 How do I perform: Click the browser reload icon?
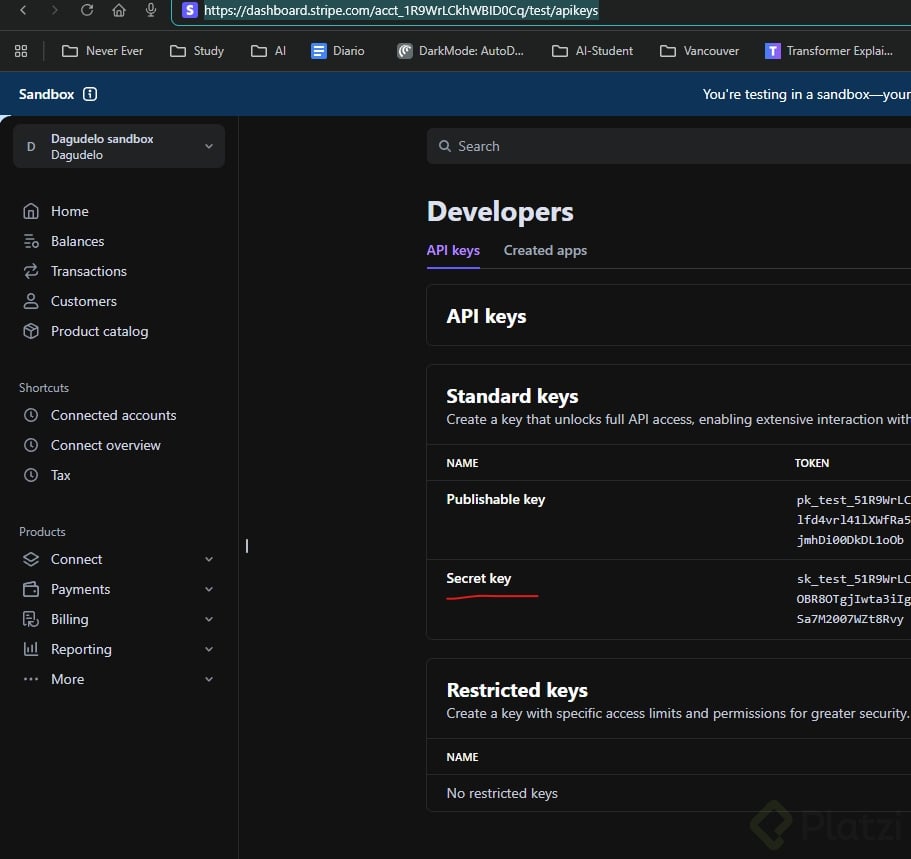(x=87, y=10)
